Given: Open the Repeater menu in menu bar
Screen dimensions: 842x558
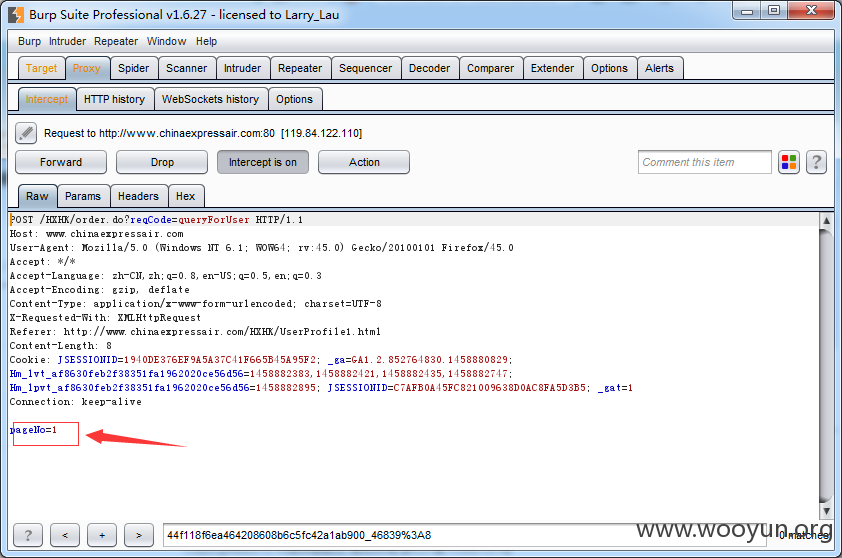Looking at the screenshot, I should [x=116, y=41].
